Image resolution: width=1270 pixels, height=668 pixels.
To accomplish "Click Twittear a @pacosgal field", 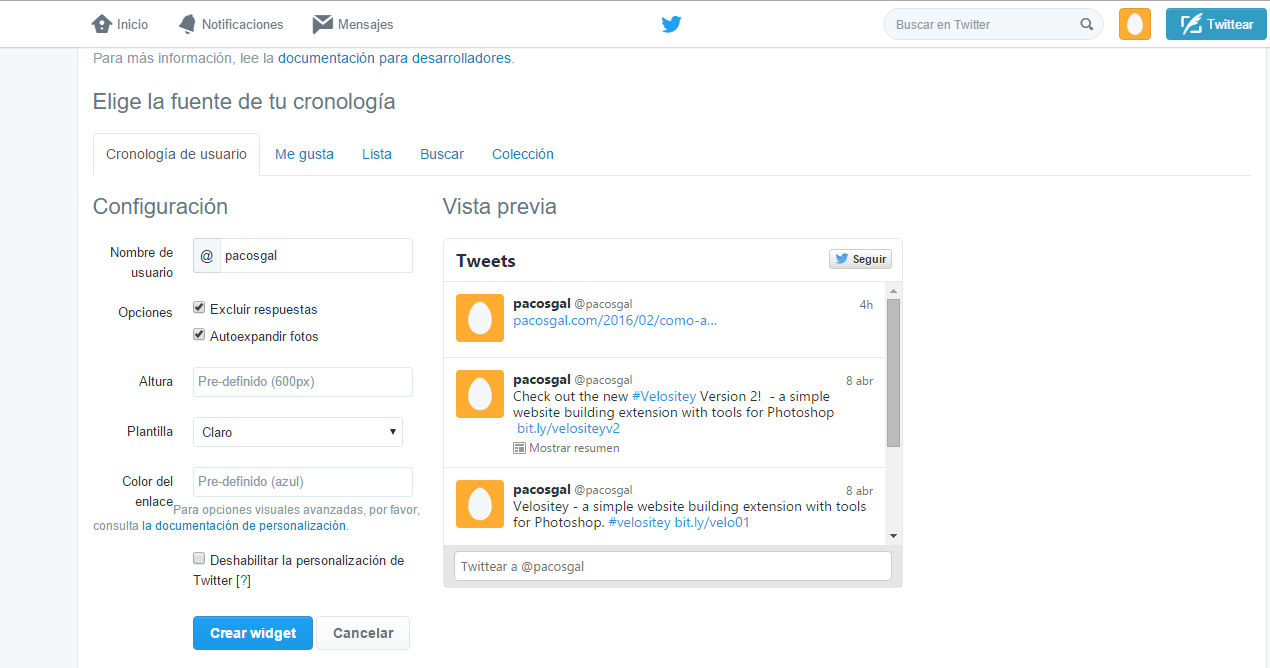I will click(672, 566).
